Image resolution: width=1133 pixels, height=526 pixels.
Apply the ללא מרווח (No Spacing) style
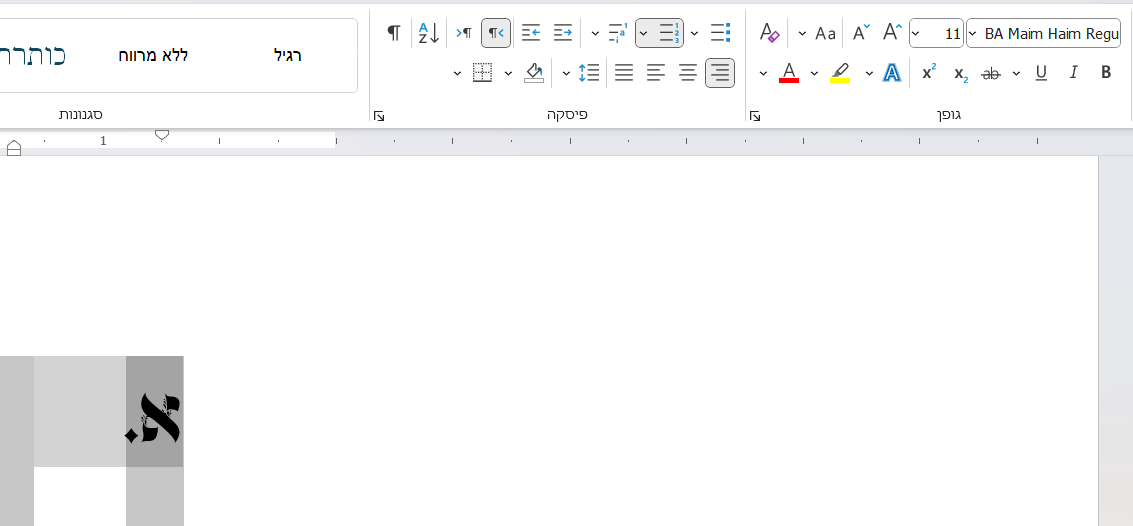tap(153, 55)
